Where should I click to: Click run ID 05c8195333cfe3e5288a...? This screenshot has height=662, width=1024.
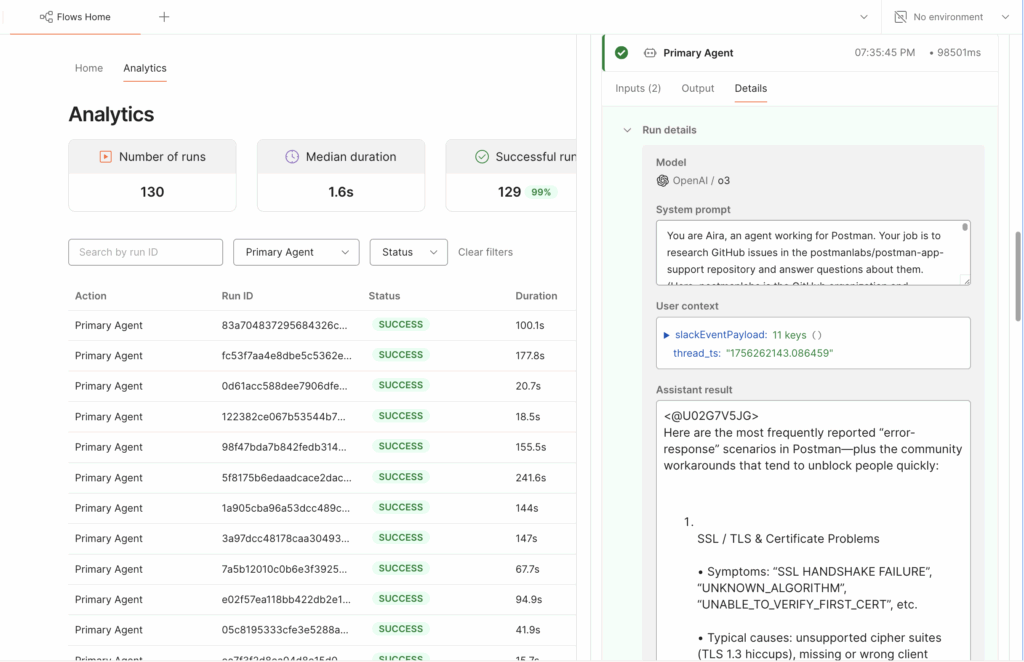[x=285, y=630]
